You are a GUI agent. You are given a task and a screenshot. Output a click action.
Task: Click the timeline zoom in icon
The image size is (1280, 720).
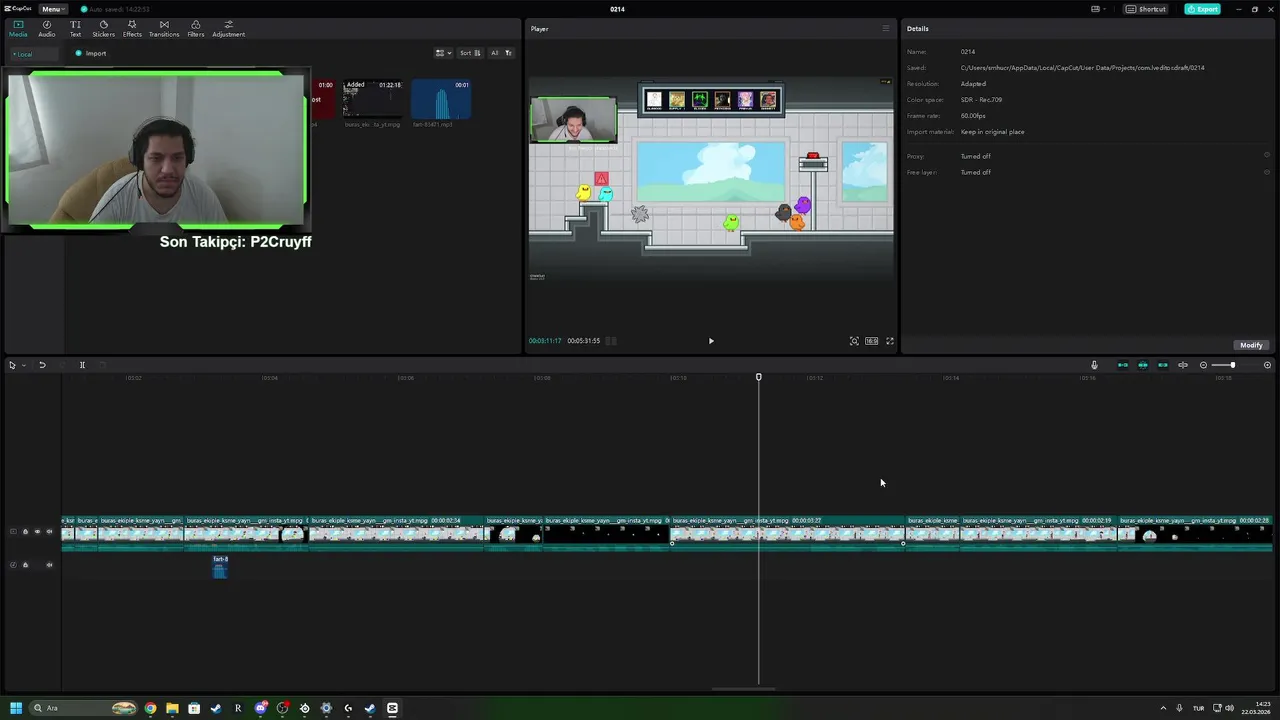coord(1267,365)
